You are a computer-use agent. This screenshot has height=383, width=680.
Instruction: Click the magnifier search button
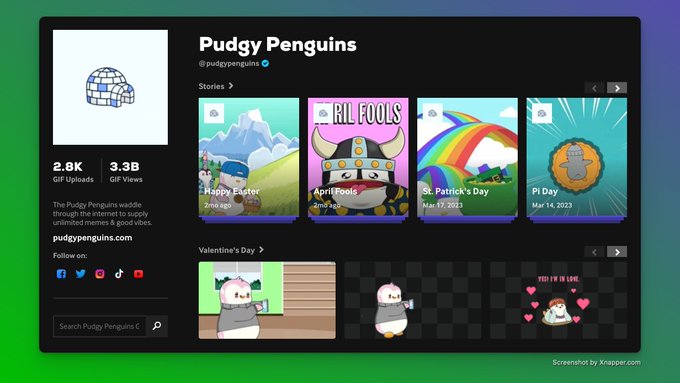click(x=157, y=326)
